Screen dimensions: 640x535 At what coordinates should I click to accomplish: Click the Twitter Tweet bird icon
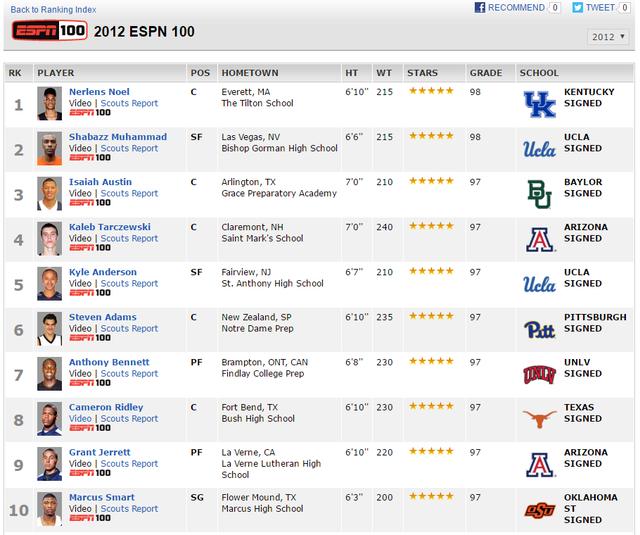[577, 7]
